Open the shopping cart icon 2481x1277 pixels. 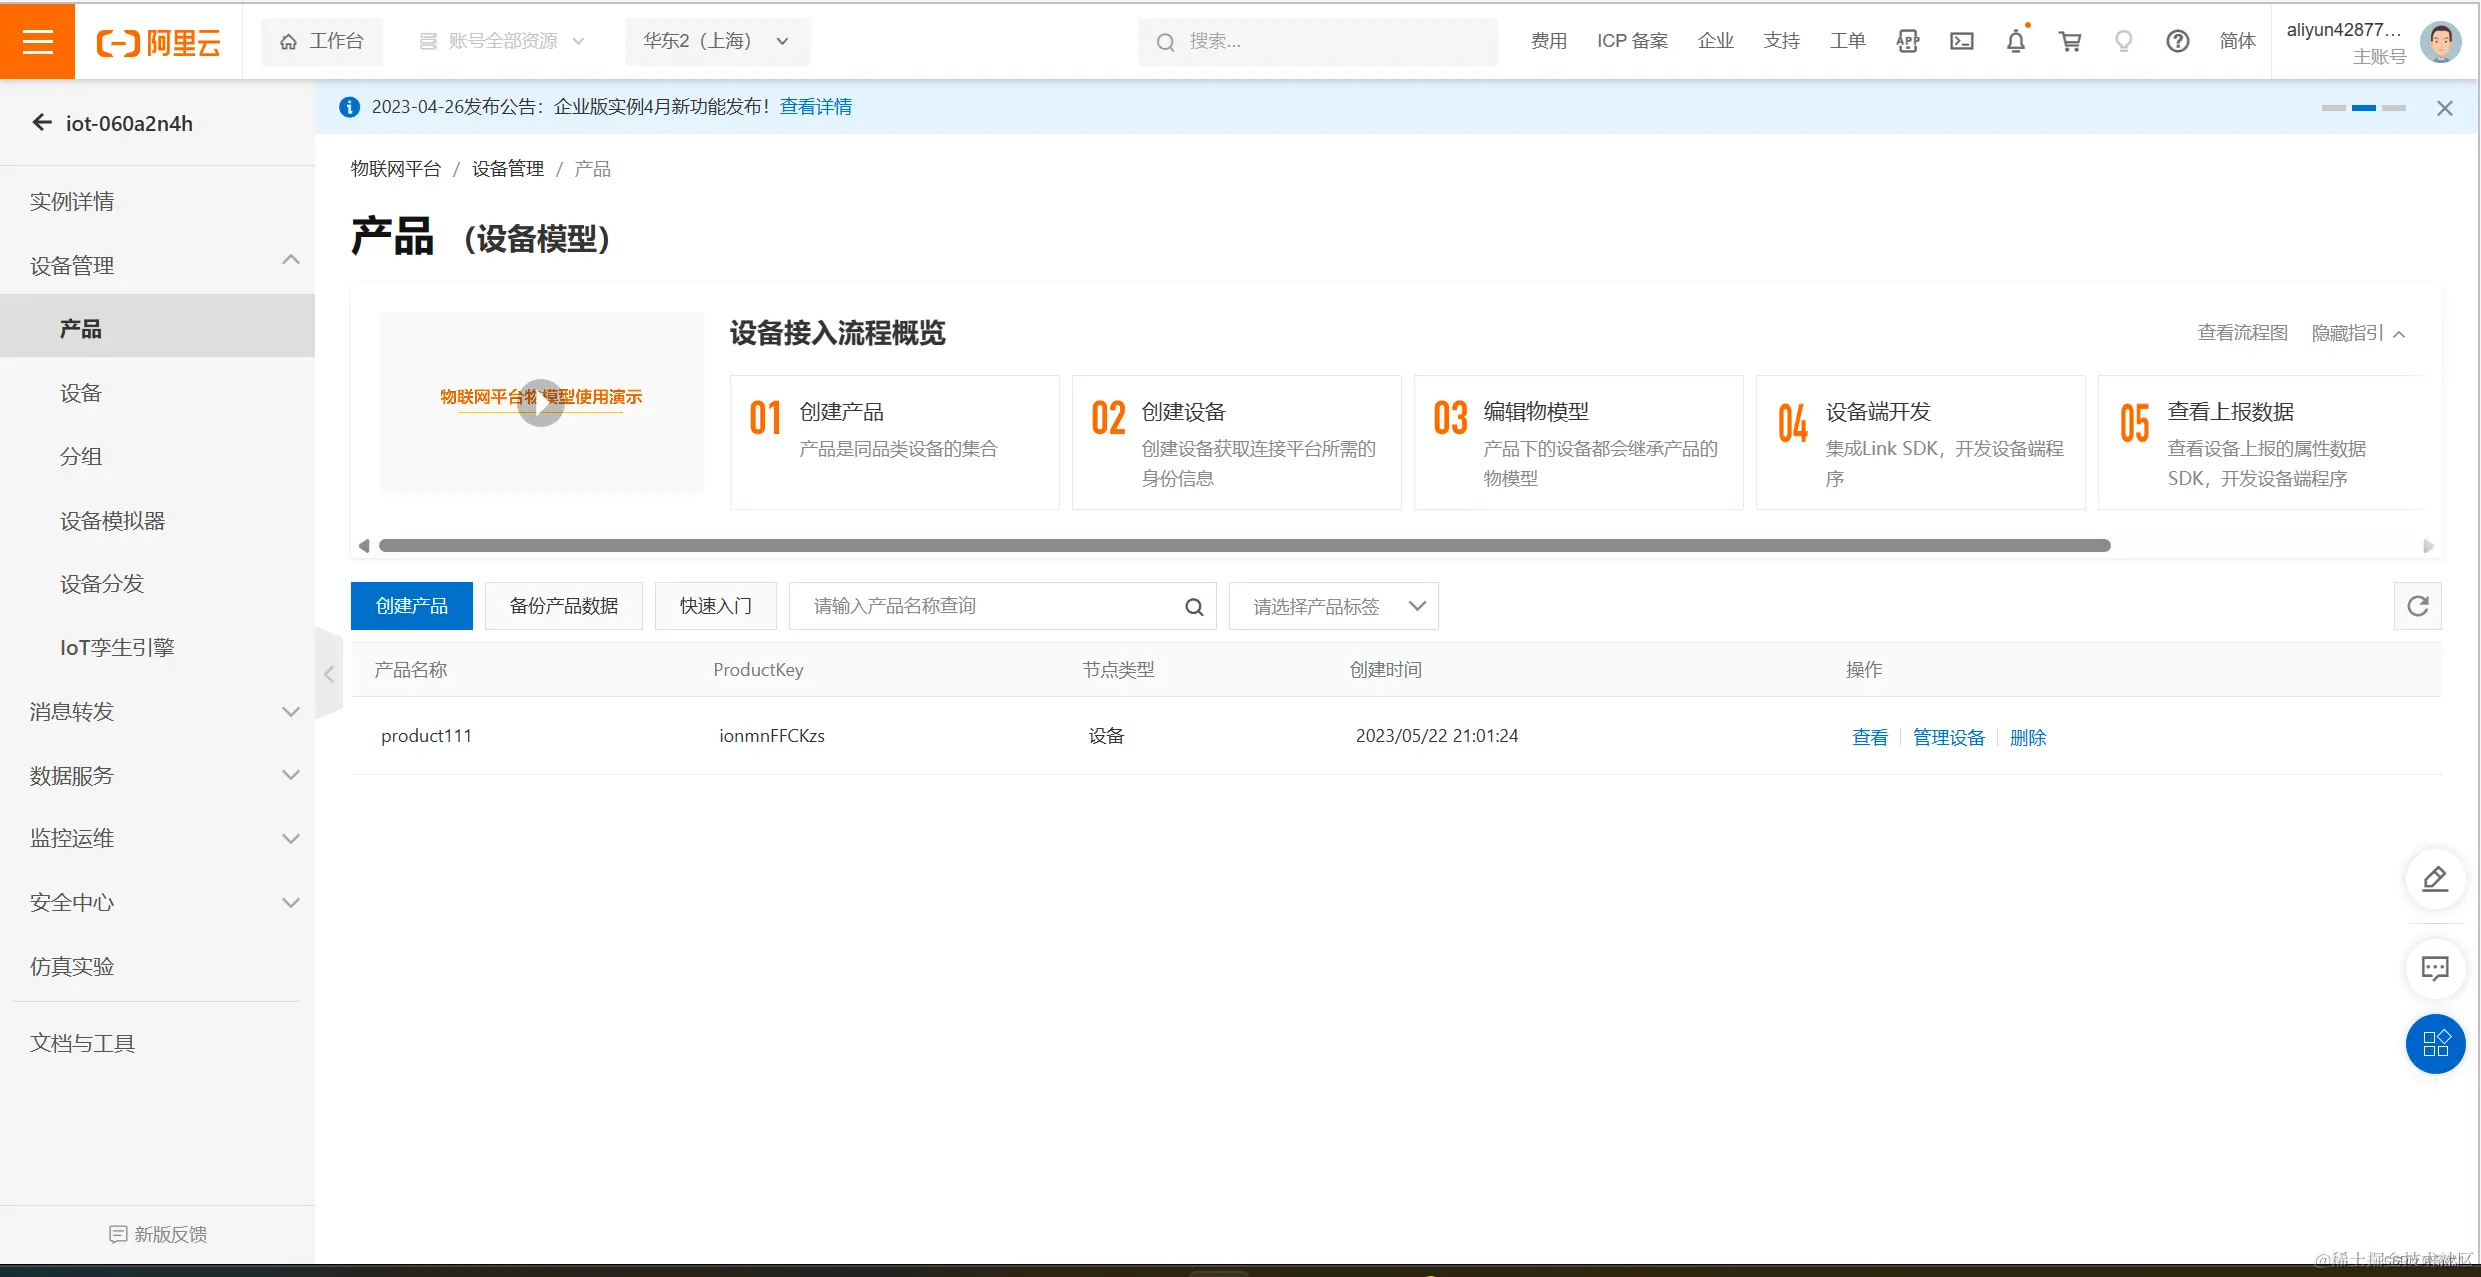coord(2070,41)
